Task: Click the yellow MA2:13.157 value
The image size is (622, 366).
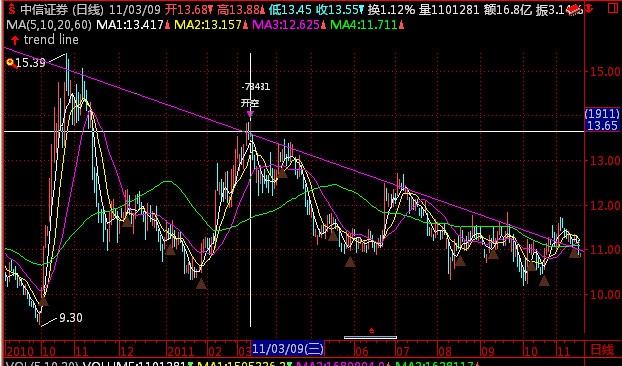Action: pos(208,25)
